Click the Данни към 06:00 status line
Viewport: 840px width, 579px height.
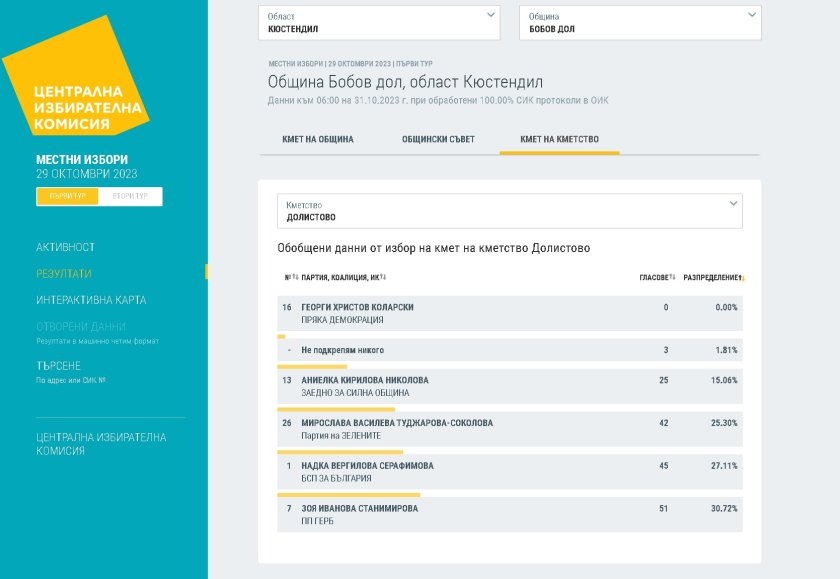pyautogui.click(x=438, y=100)
